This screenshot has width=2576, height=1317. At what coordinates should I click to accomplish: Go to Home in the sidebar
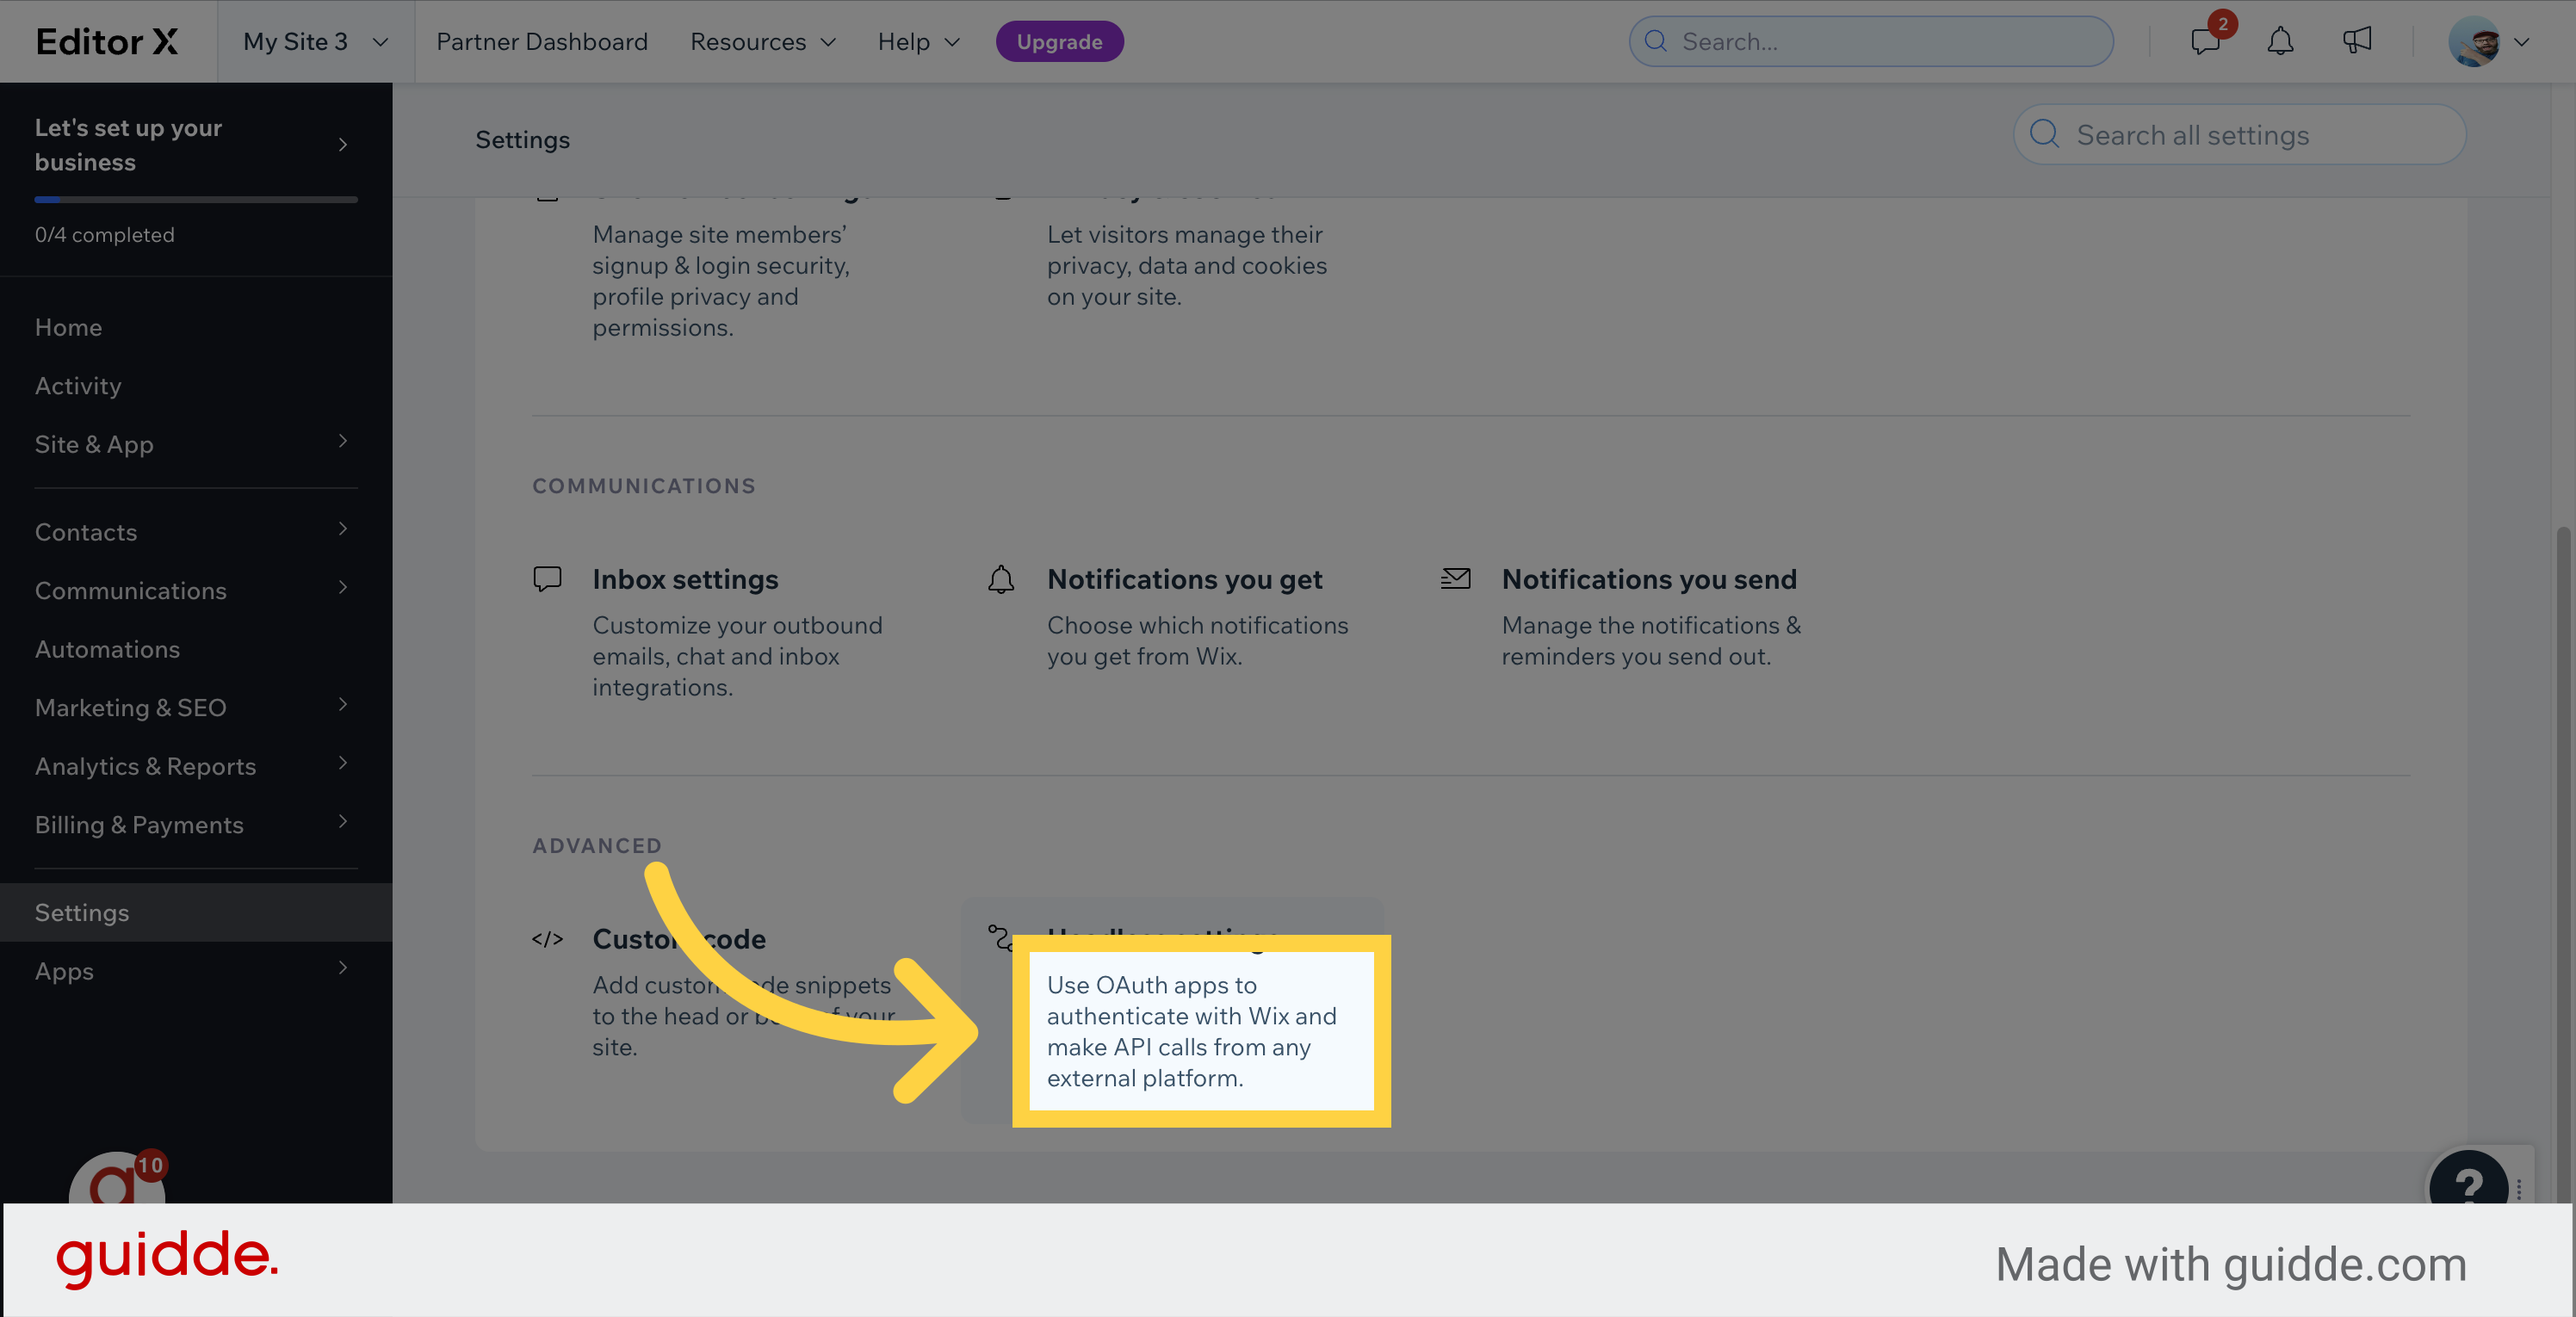68,327
